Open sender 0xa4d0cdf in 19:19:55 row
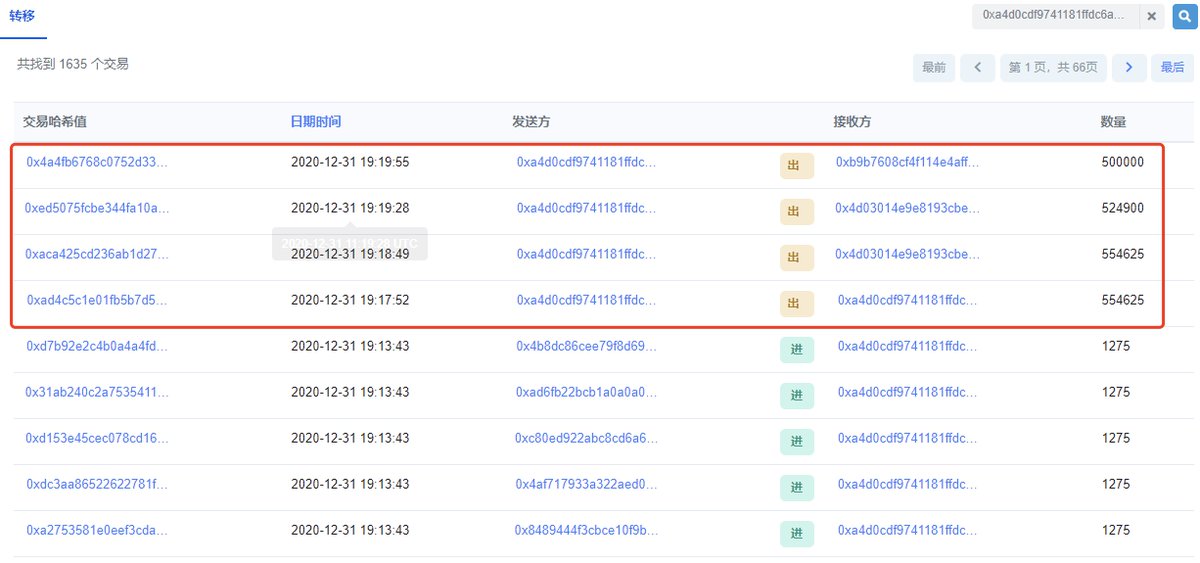Viewport: 1200px width, 563px height. (x=587, y=162)
